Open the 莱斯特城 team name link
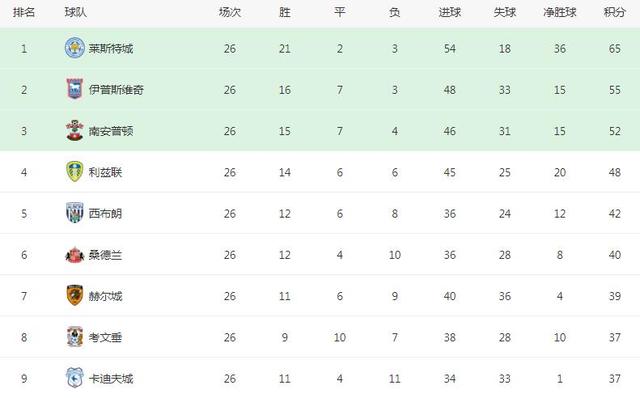The width and height of the screenshot is (640, 398). pyautogui.click(x=111, y=49)
